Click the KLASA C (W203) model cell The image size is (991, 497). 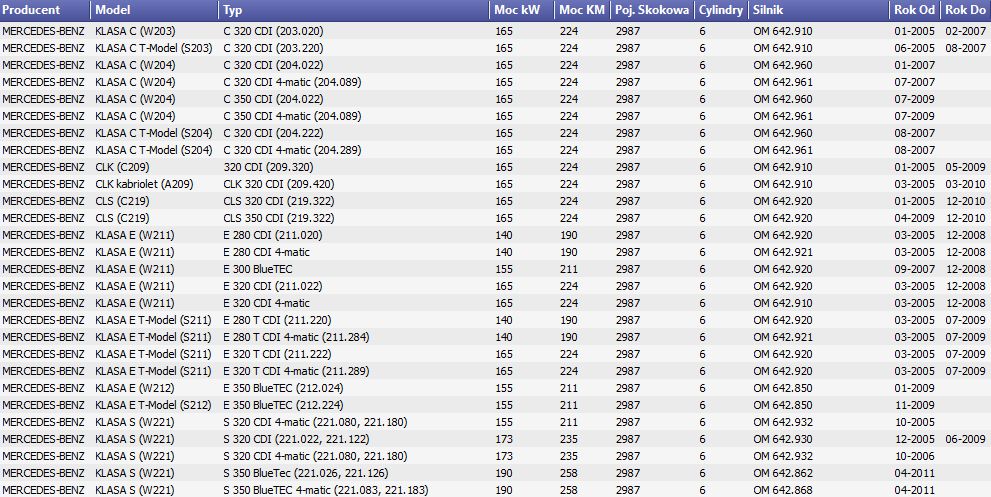point(135,31)
